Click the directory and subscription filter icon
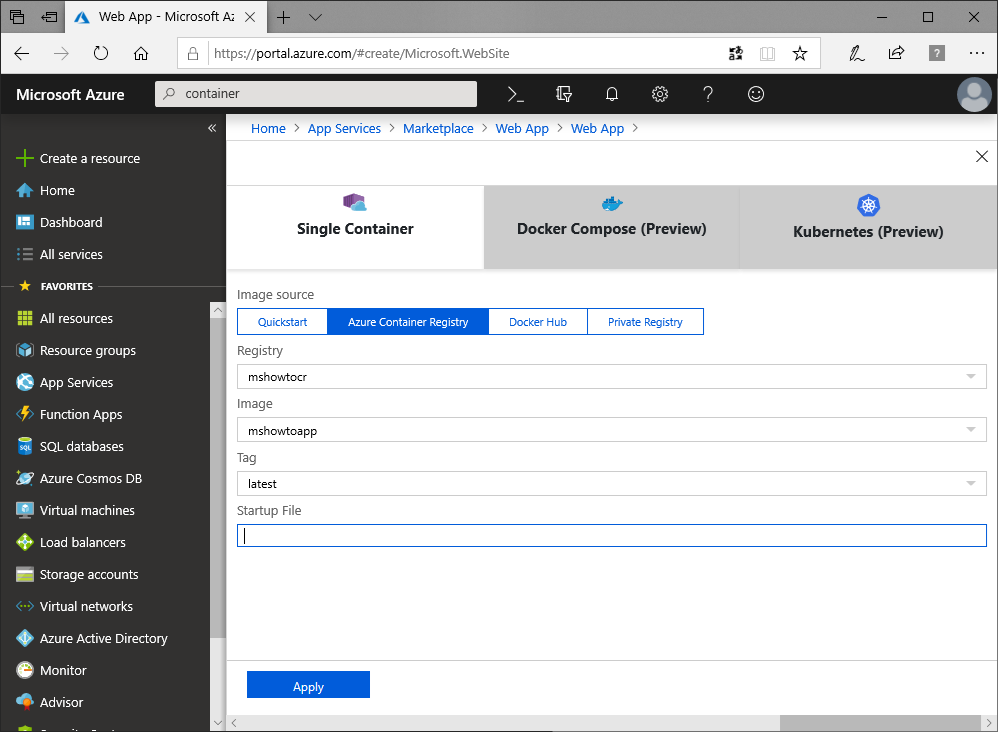 [564, 94]
